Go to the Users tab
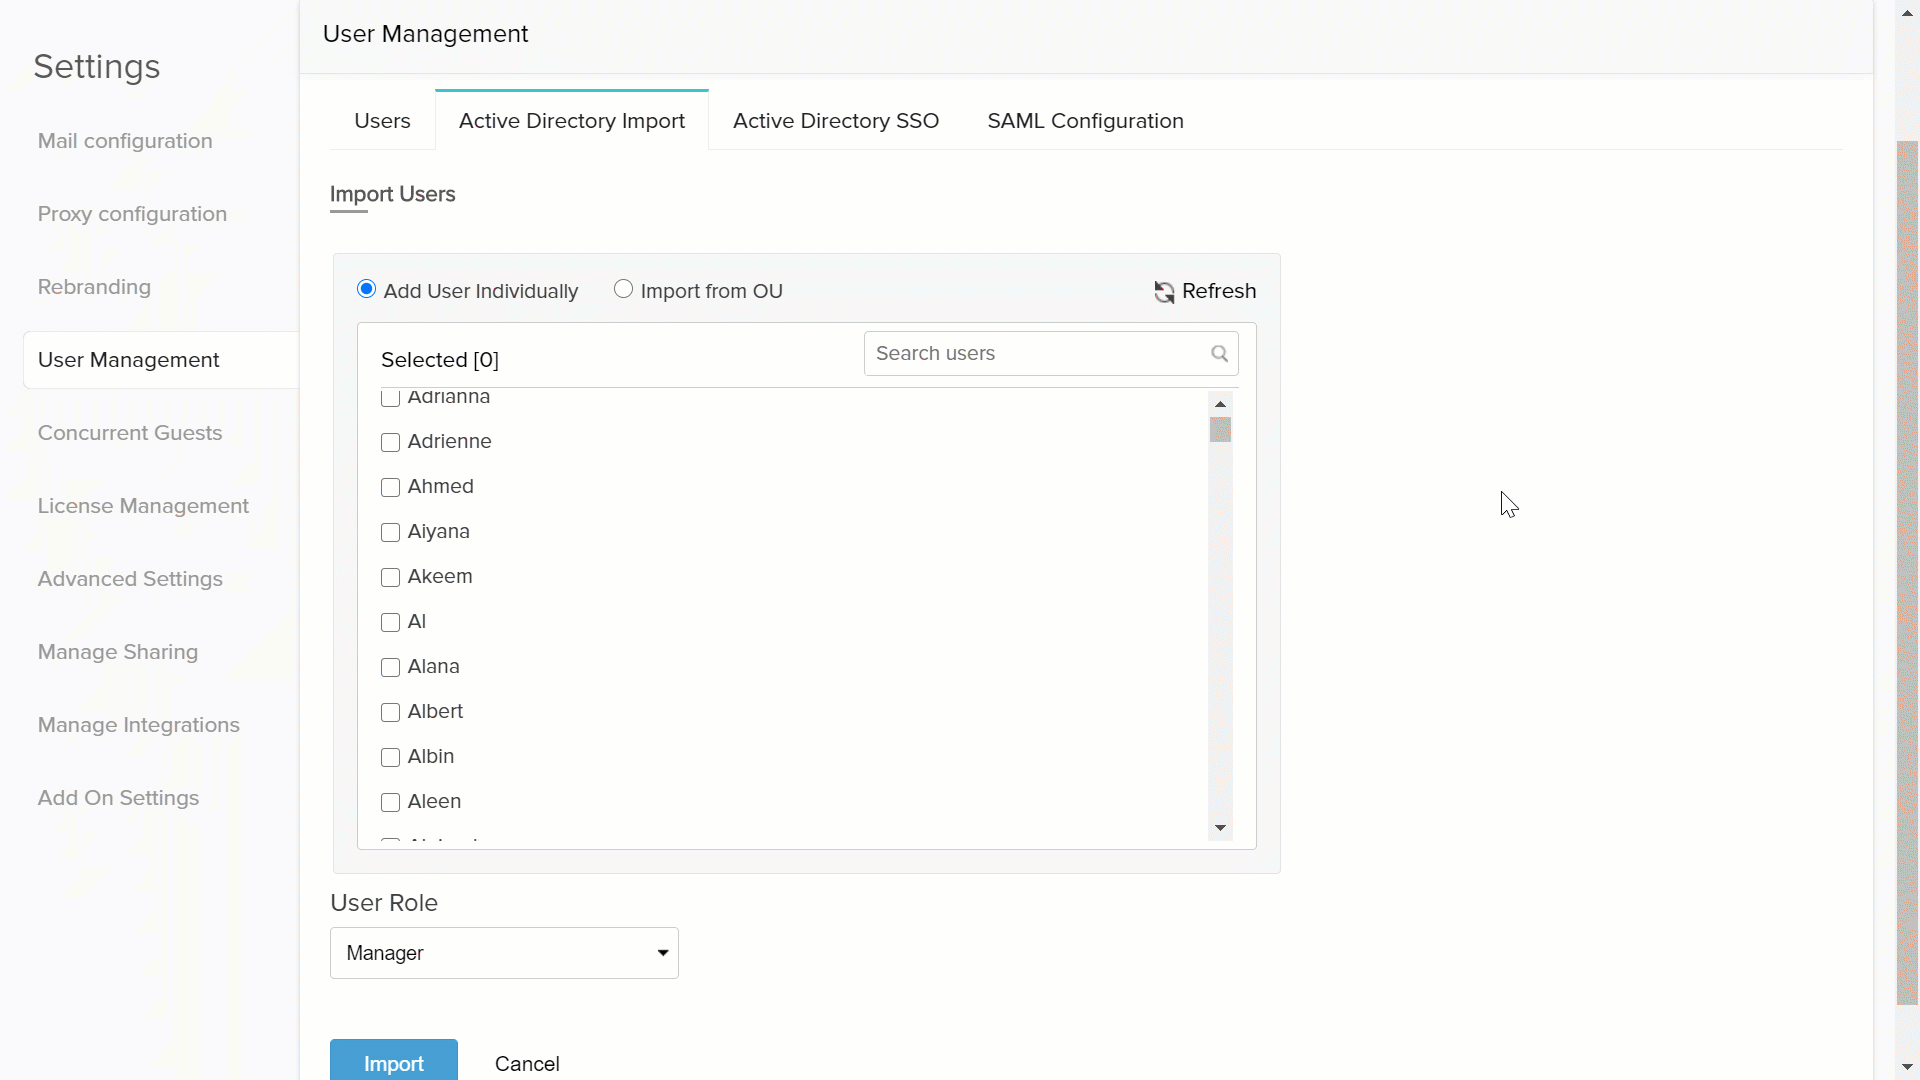The height and width of the screenshot is (1080, 1920). click(382, 121)
